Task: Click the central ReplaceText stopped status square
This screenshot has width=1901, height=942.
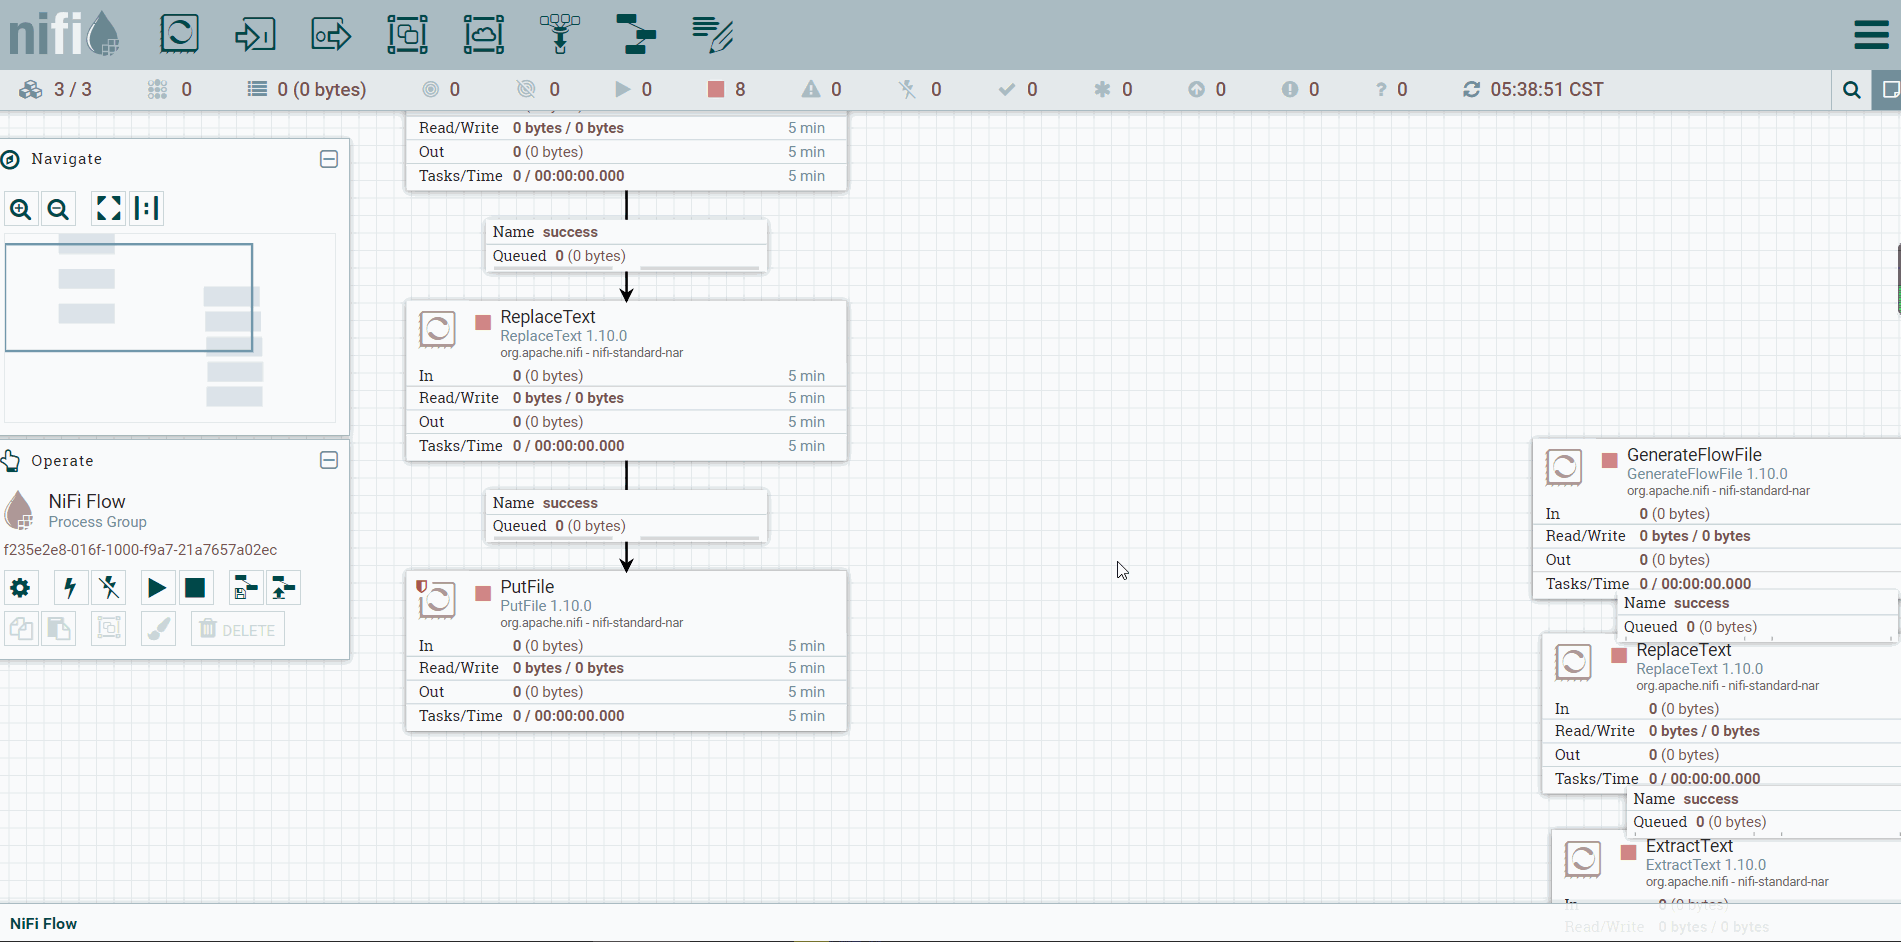Action: (483, 322)
